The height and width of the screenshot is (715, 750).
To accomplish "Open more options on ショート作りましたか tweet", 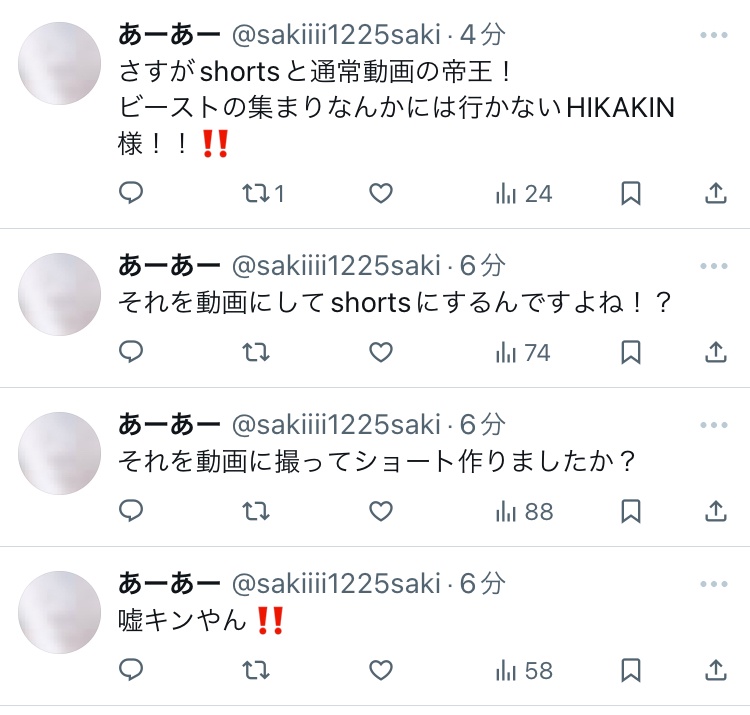I will 714,425.
